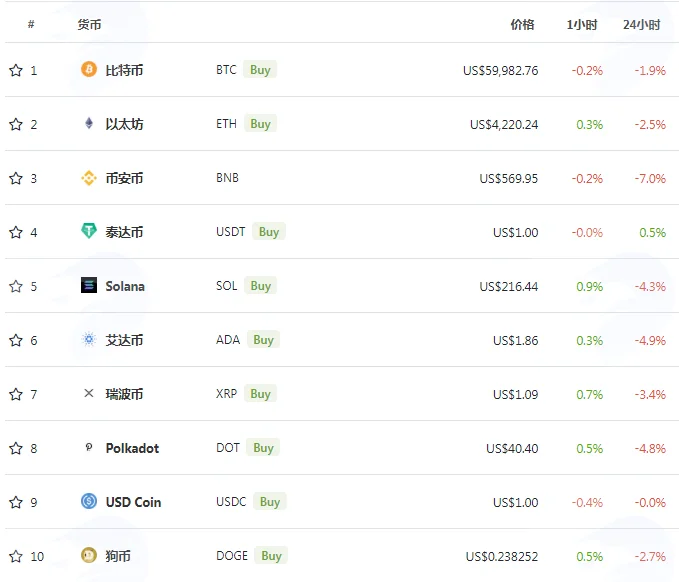The image size is (679, 582).
Task: Click the XRP ripple logo icon
Action: (x=89, y=393)
